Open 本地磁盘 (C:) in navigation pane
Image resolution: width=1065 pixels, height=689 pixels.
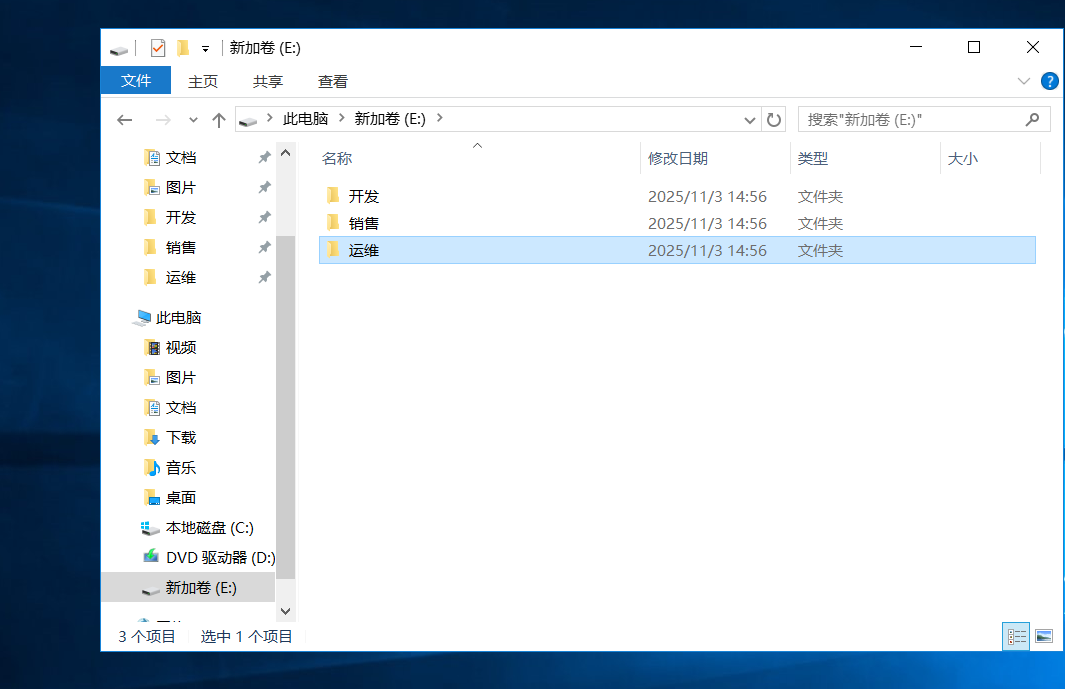(209, 528)
